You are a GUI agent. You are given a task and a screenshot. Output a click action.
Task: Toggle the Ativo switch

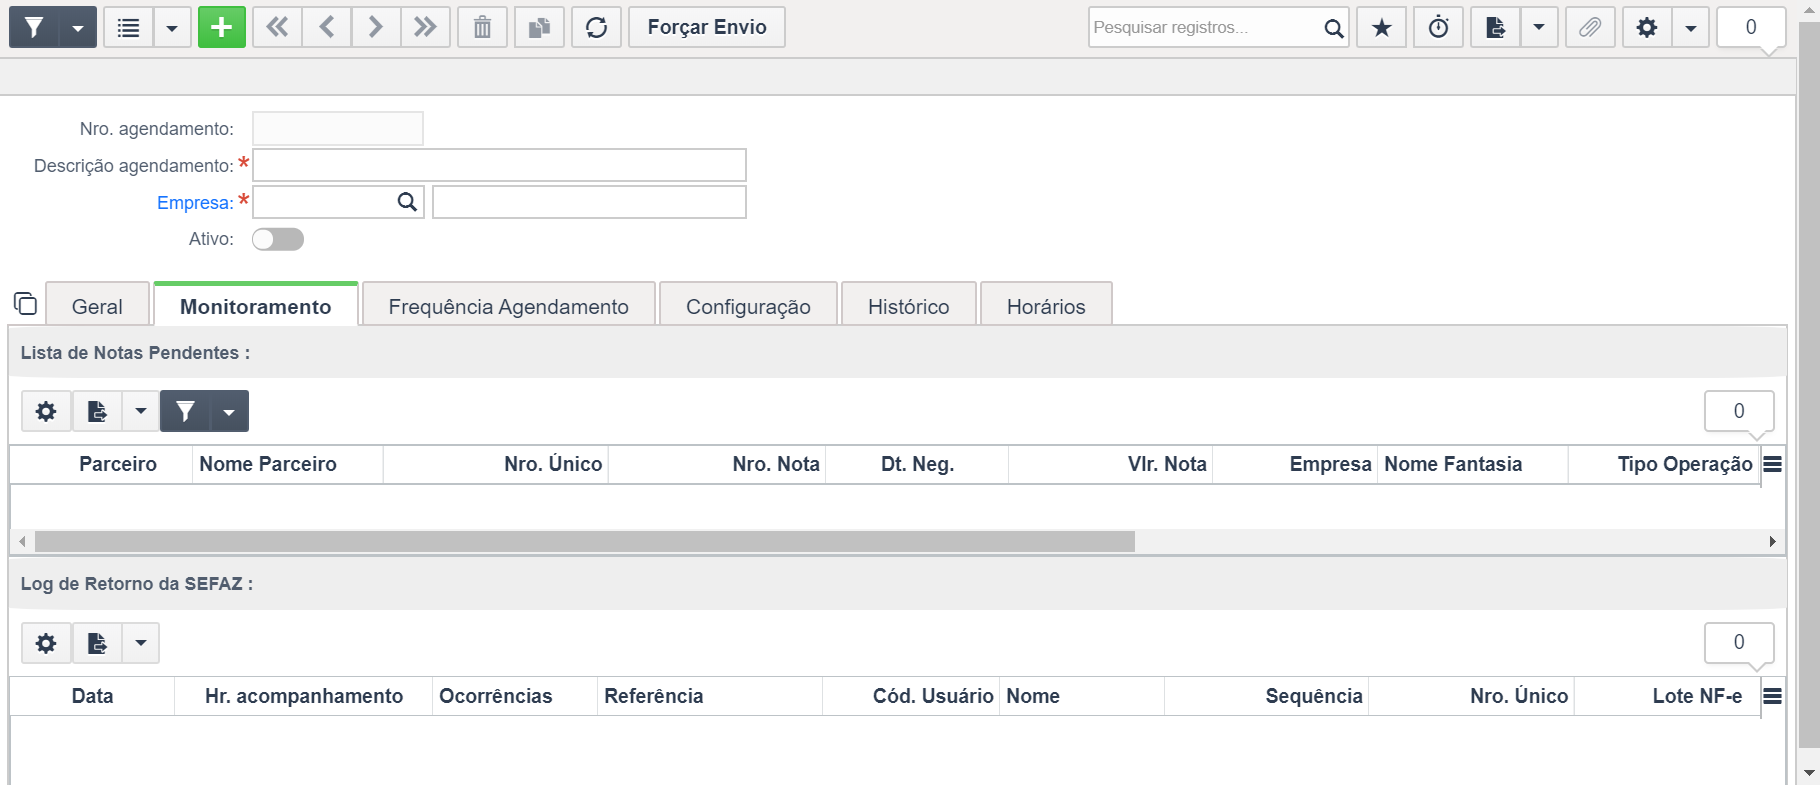pos(278,239)
